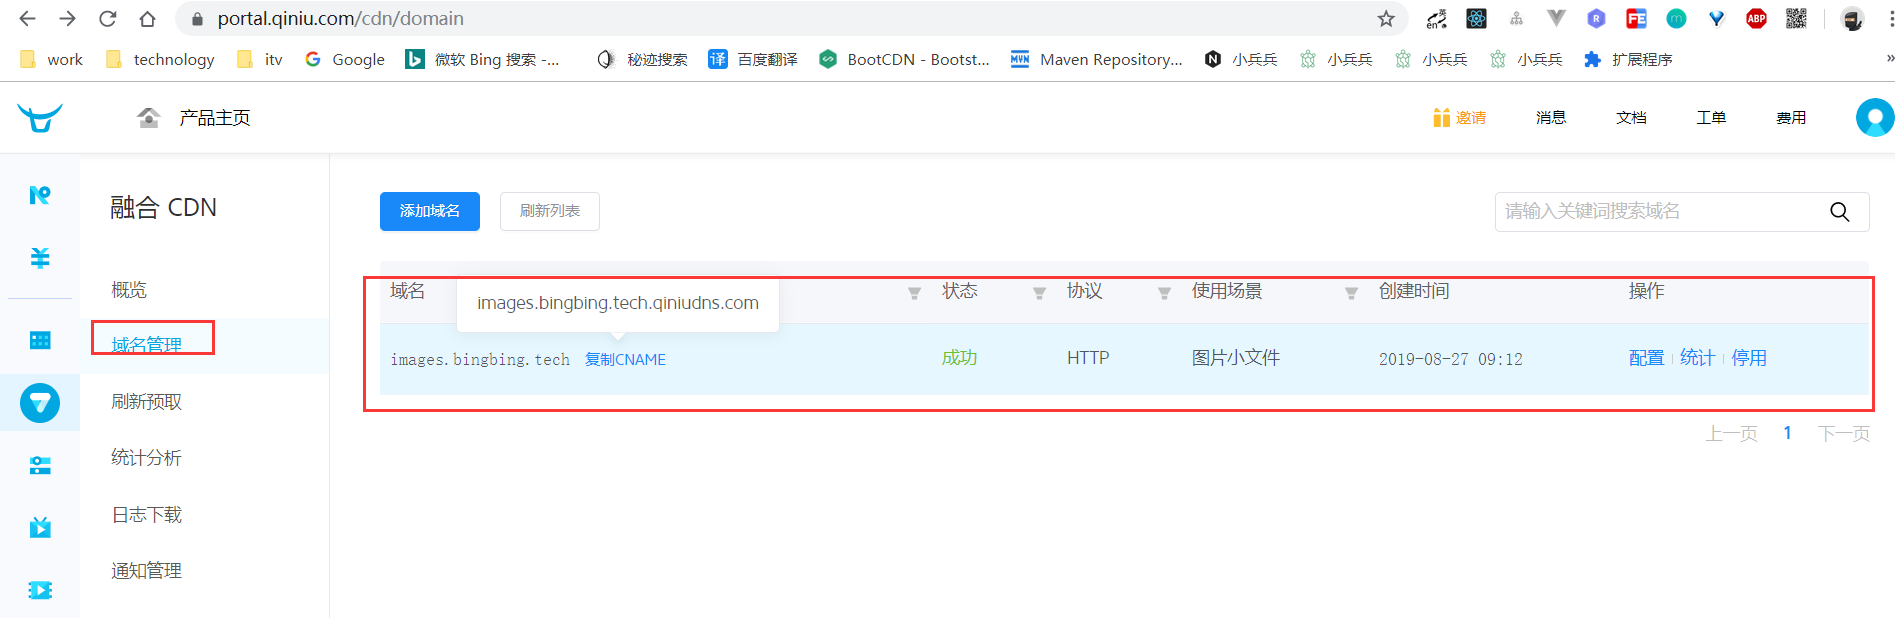The image size is (1895, 618).
Task: Open 邀请 in the header
Action: 1460,118
